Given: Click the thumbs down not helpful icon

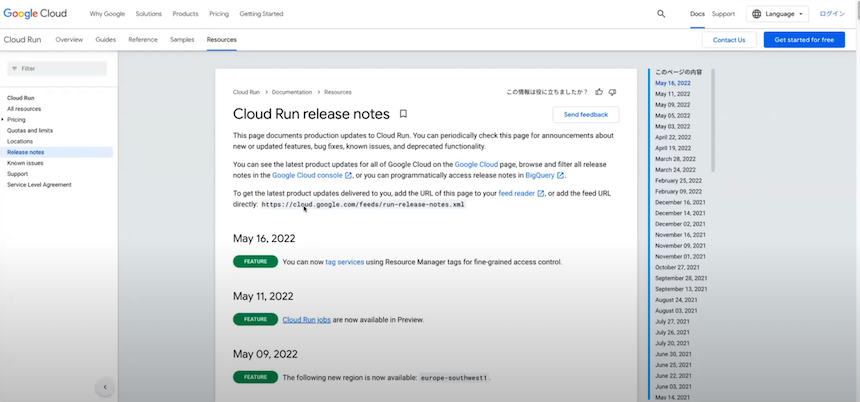Looking at the screenshot, I should pyautogui.click(x=613, y=92).
